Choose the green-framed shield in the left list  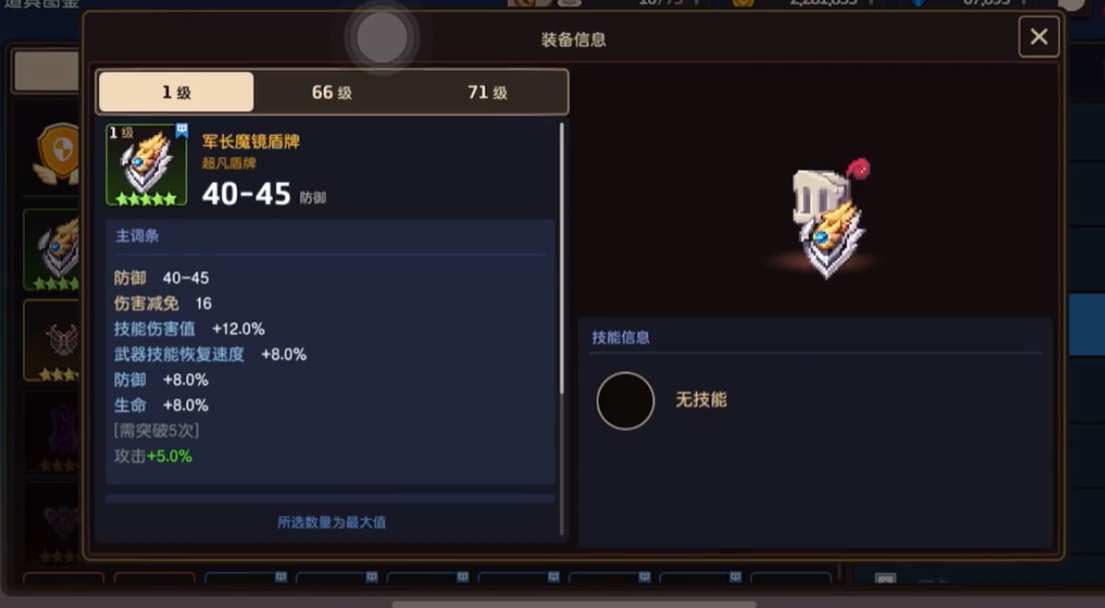(53, 249)
